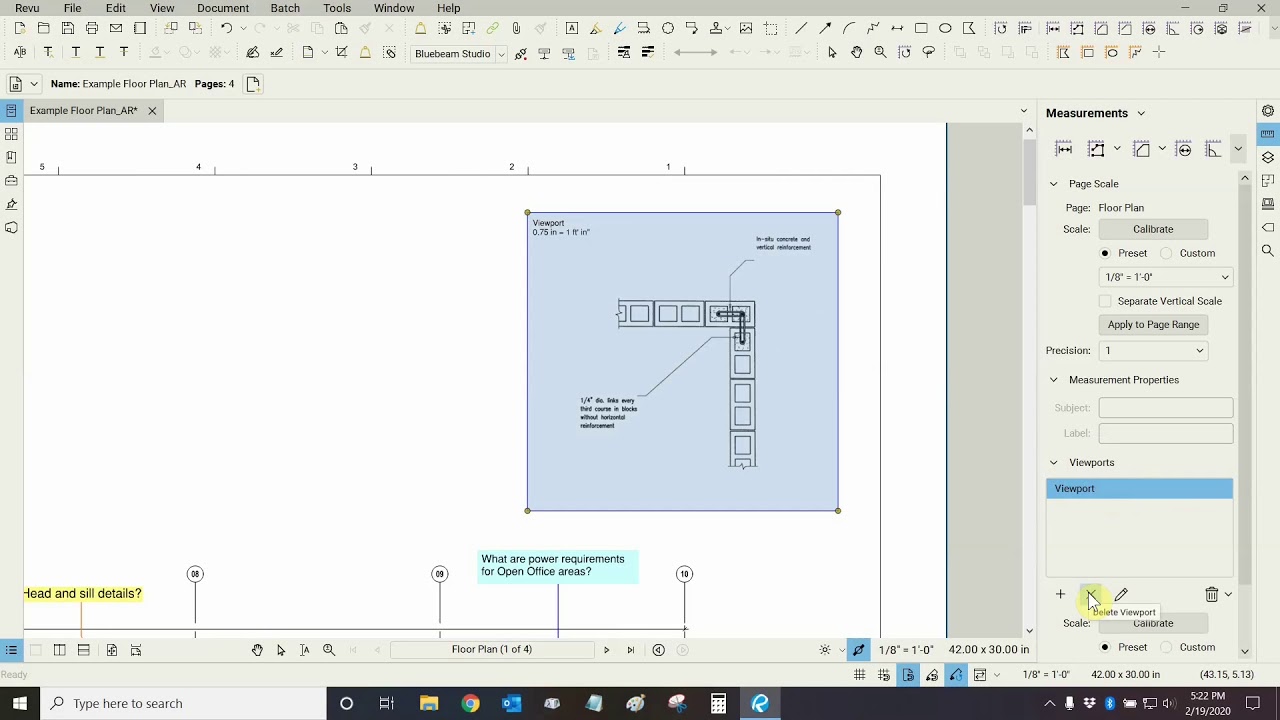The width and height of the screenshot is (1280, 720).
Task: Open the Thumbnails panel in left sidebar
Action: click(x=11, y=134)
